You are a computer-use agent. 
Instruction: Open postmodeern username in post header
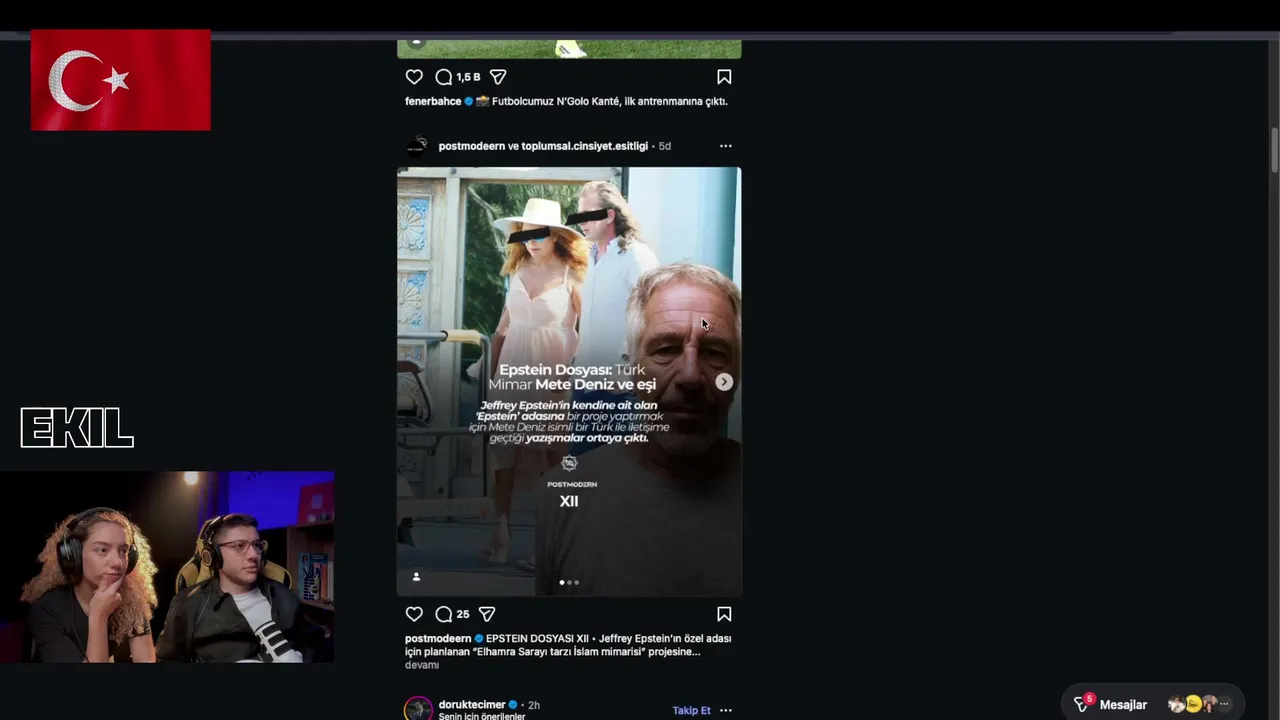(471, 146)
